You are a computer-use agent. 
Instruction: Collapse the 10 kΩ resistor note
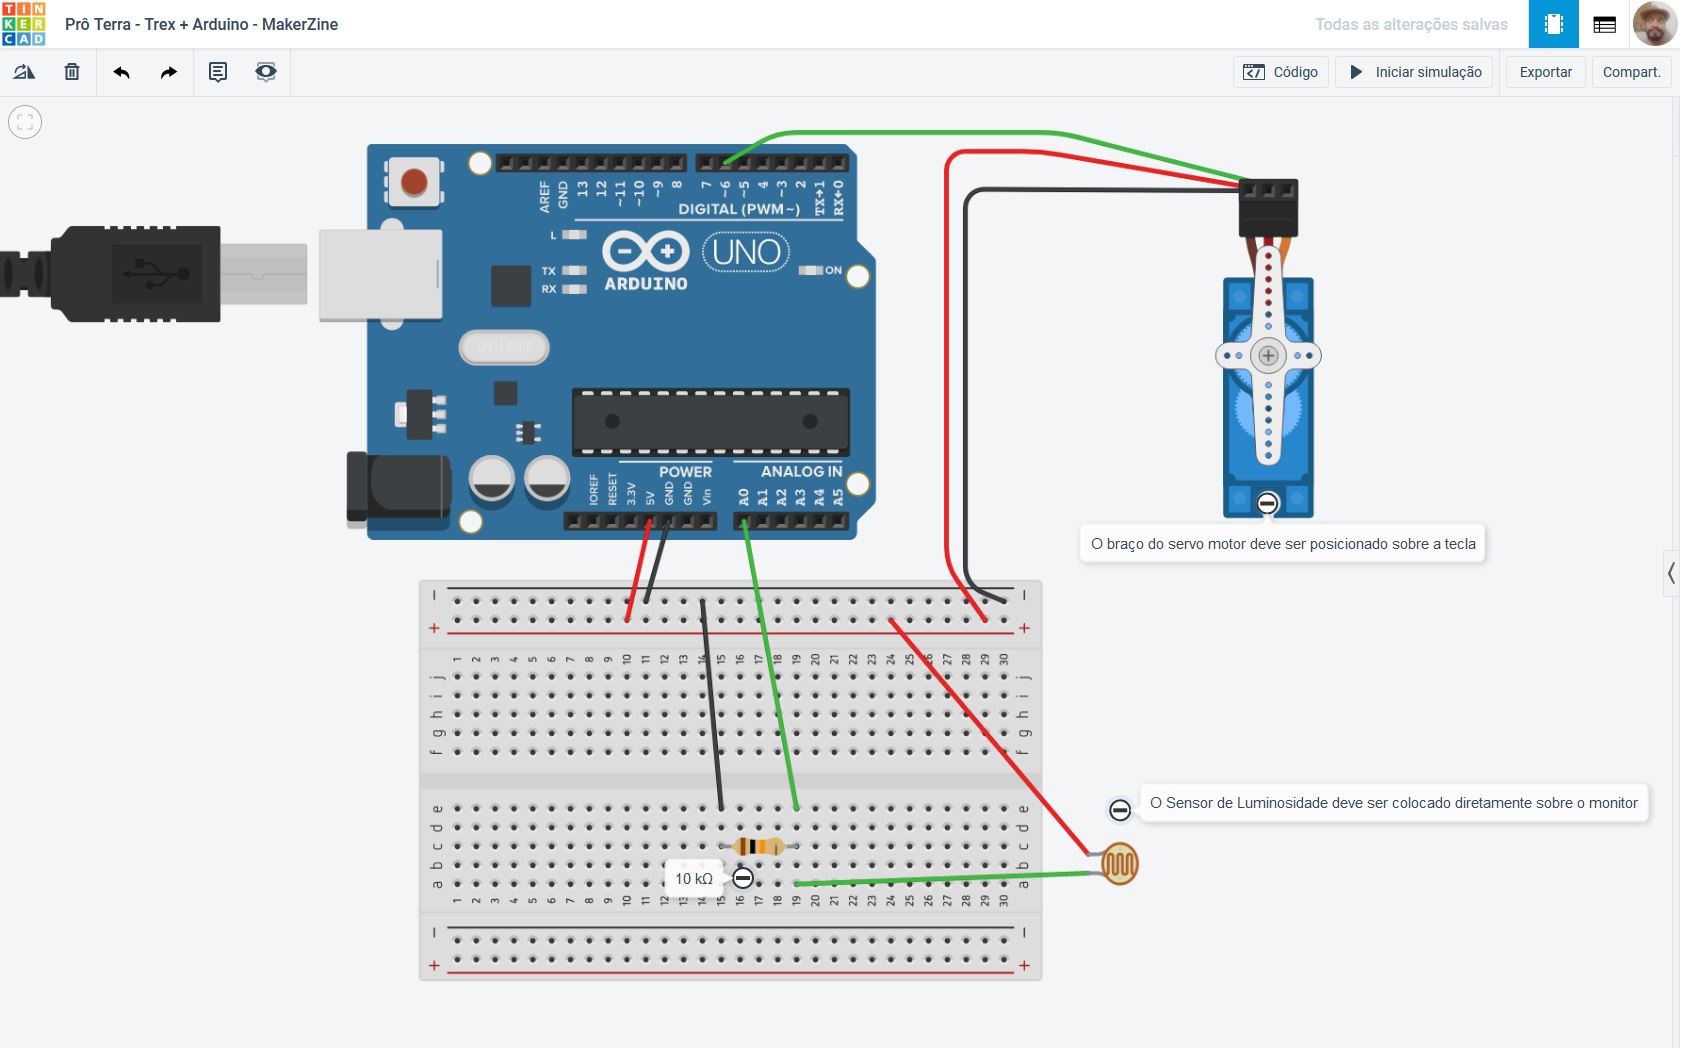(x=743, y=878)
